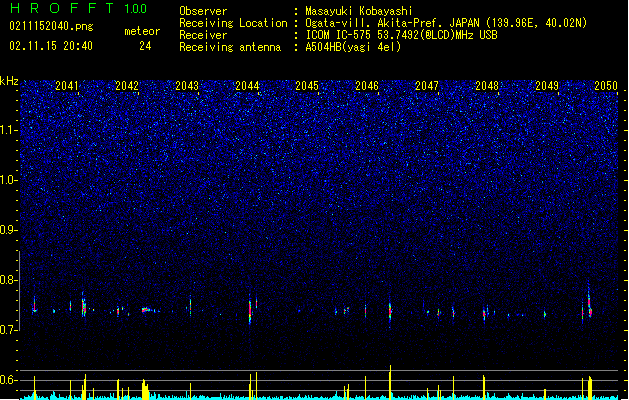629x400 pixels.
Task: Click the tall meteor echo just before 2050
Action: 589,303
